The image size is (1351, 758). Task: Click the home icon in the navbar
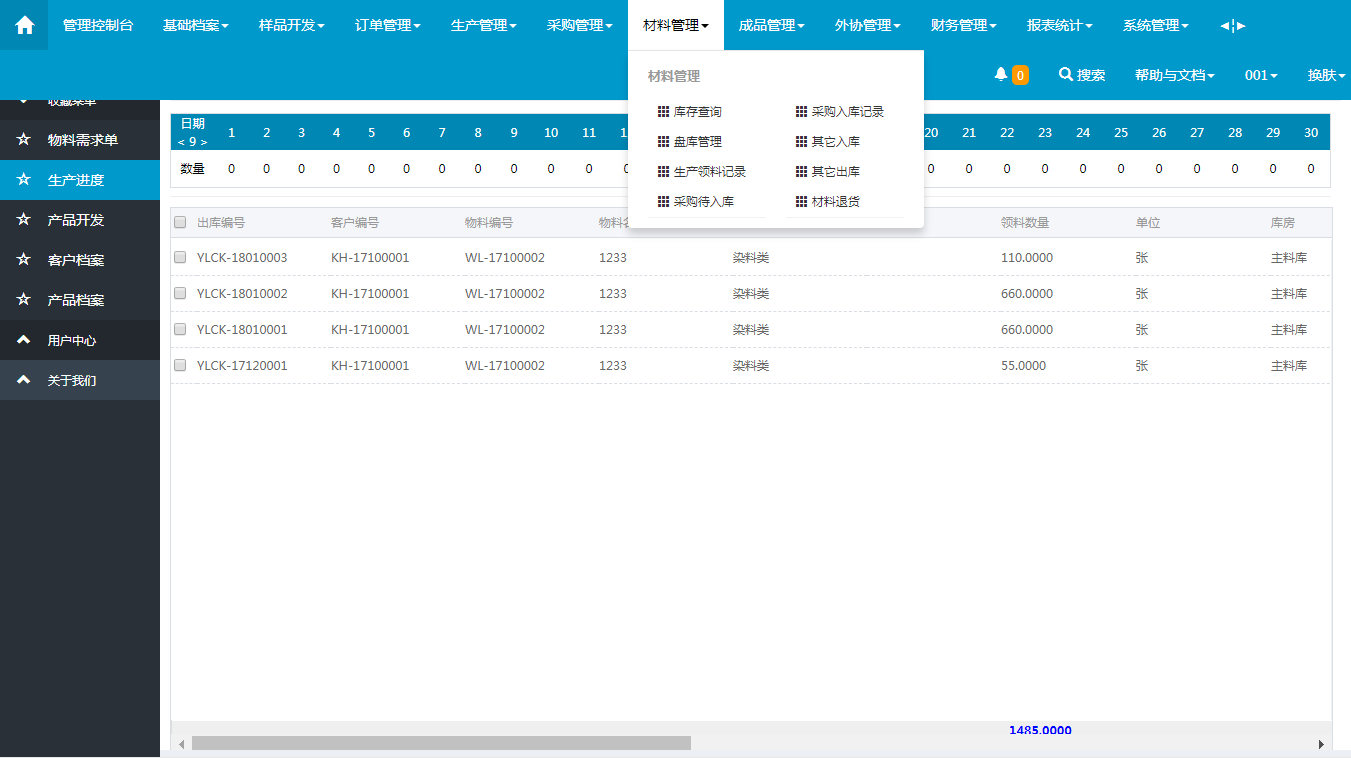click(24, 25)
